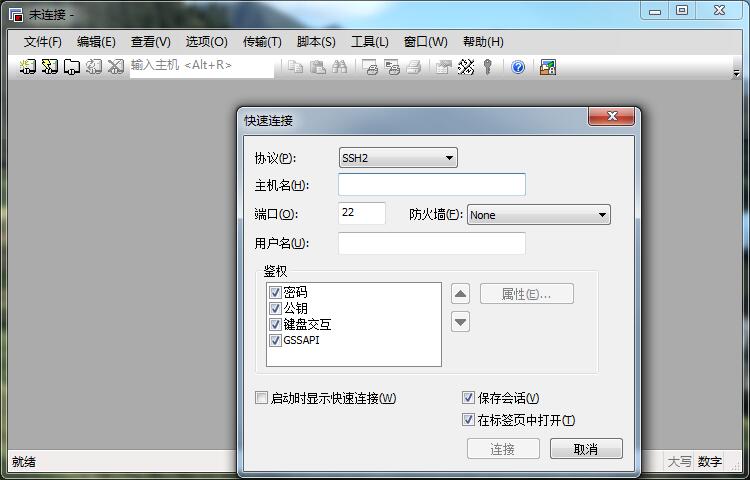Disable GSSAPI authentication checkbox
750x480 pixels.
pos(275,340)
